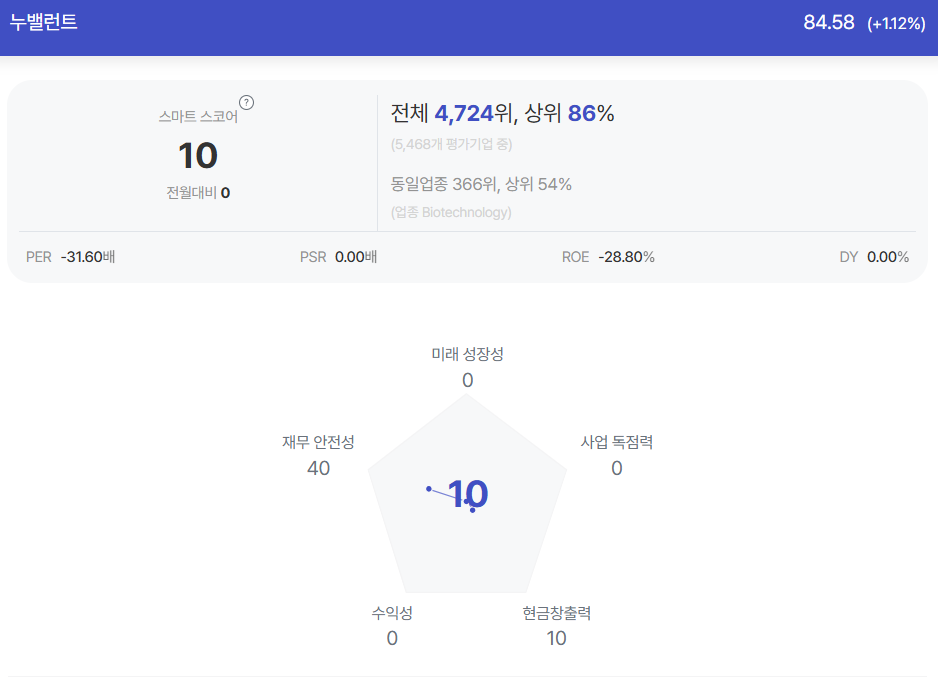Select the 재무 안전성 score of 40

click(x=318, y=468)
